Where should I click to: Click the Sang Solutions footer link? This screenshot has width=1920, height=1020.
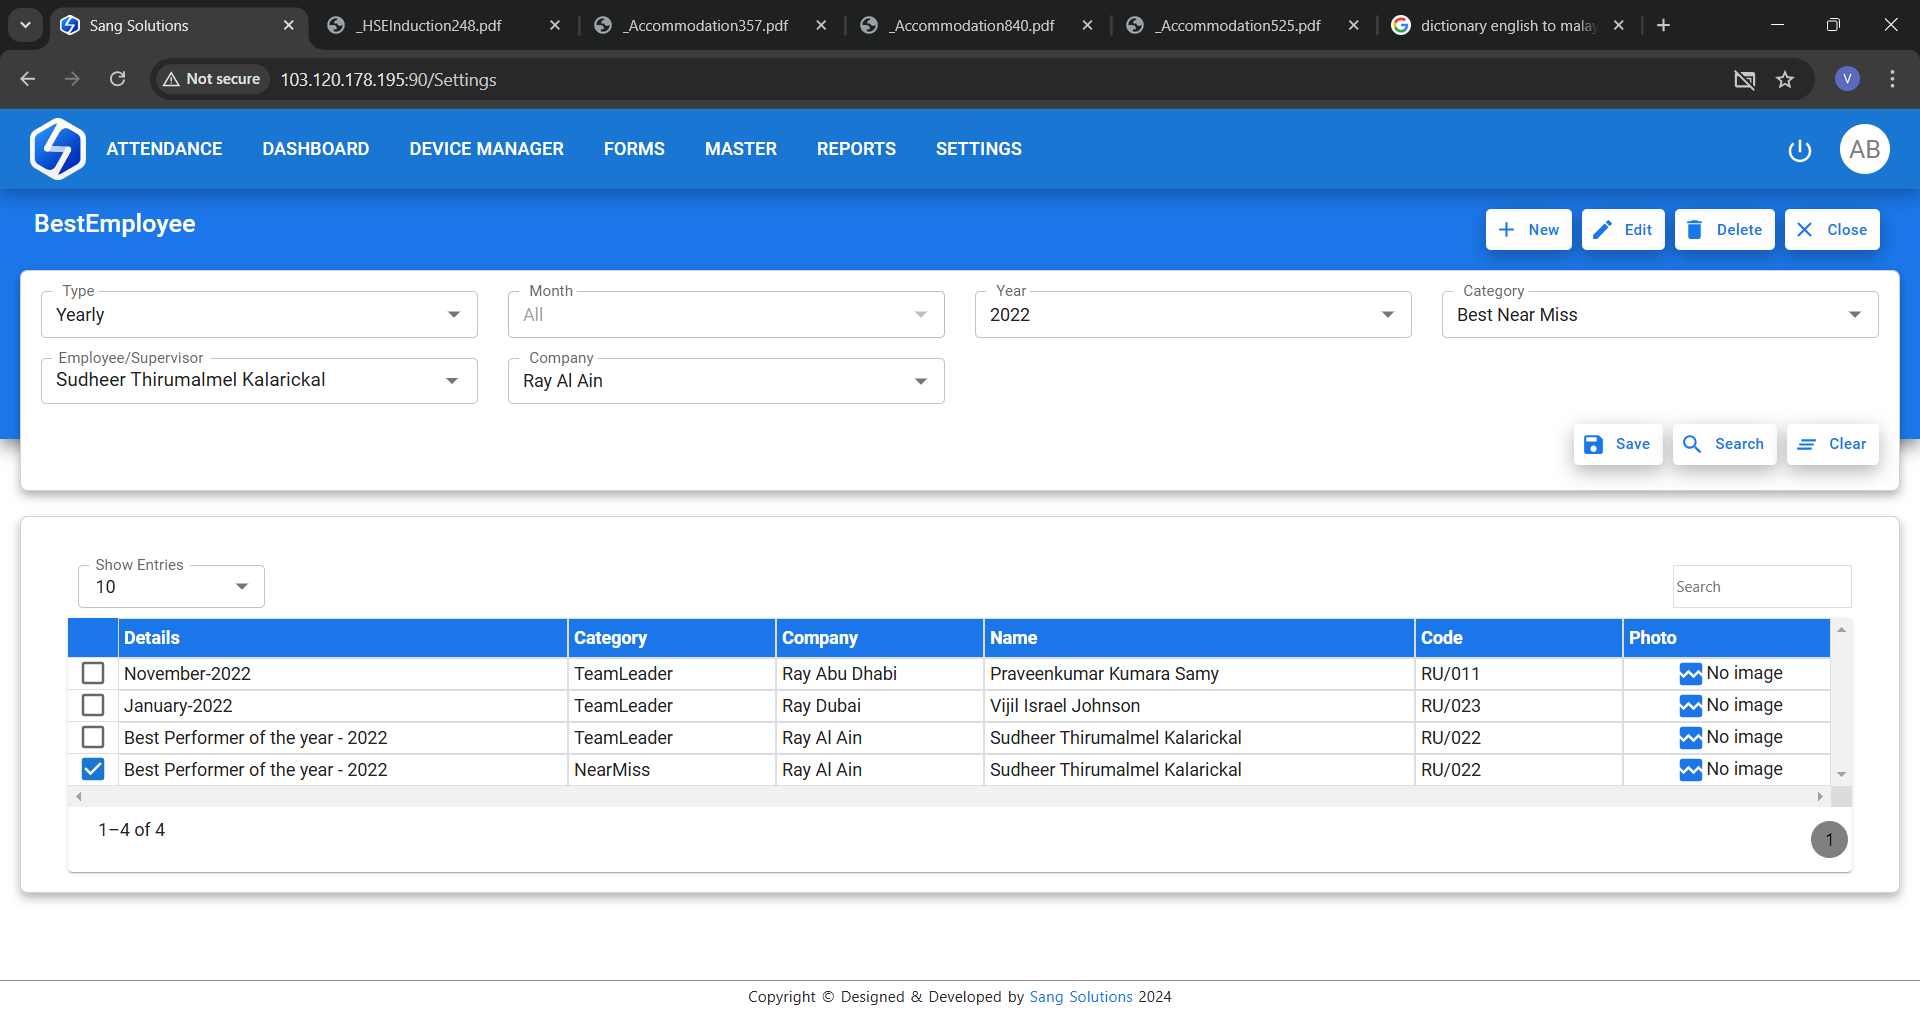(x=1080, y=997)
